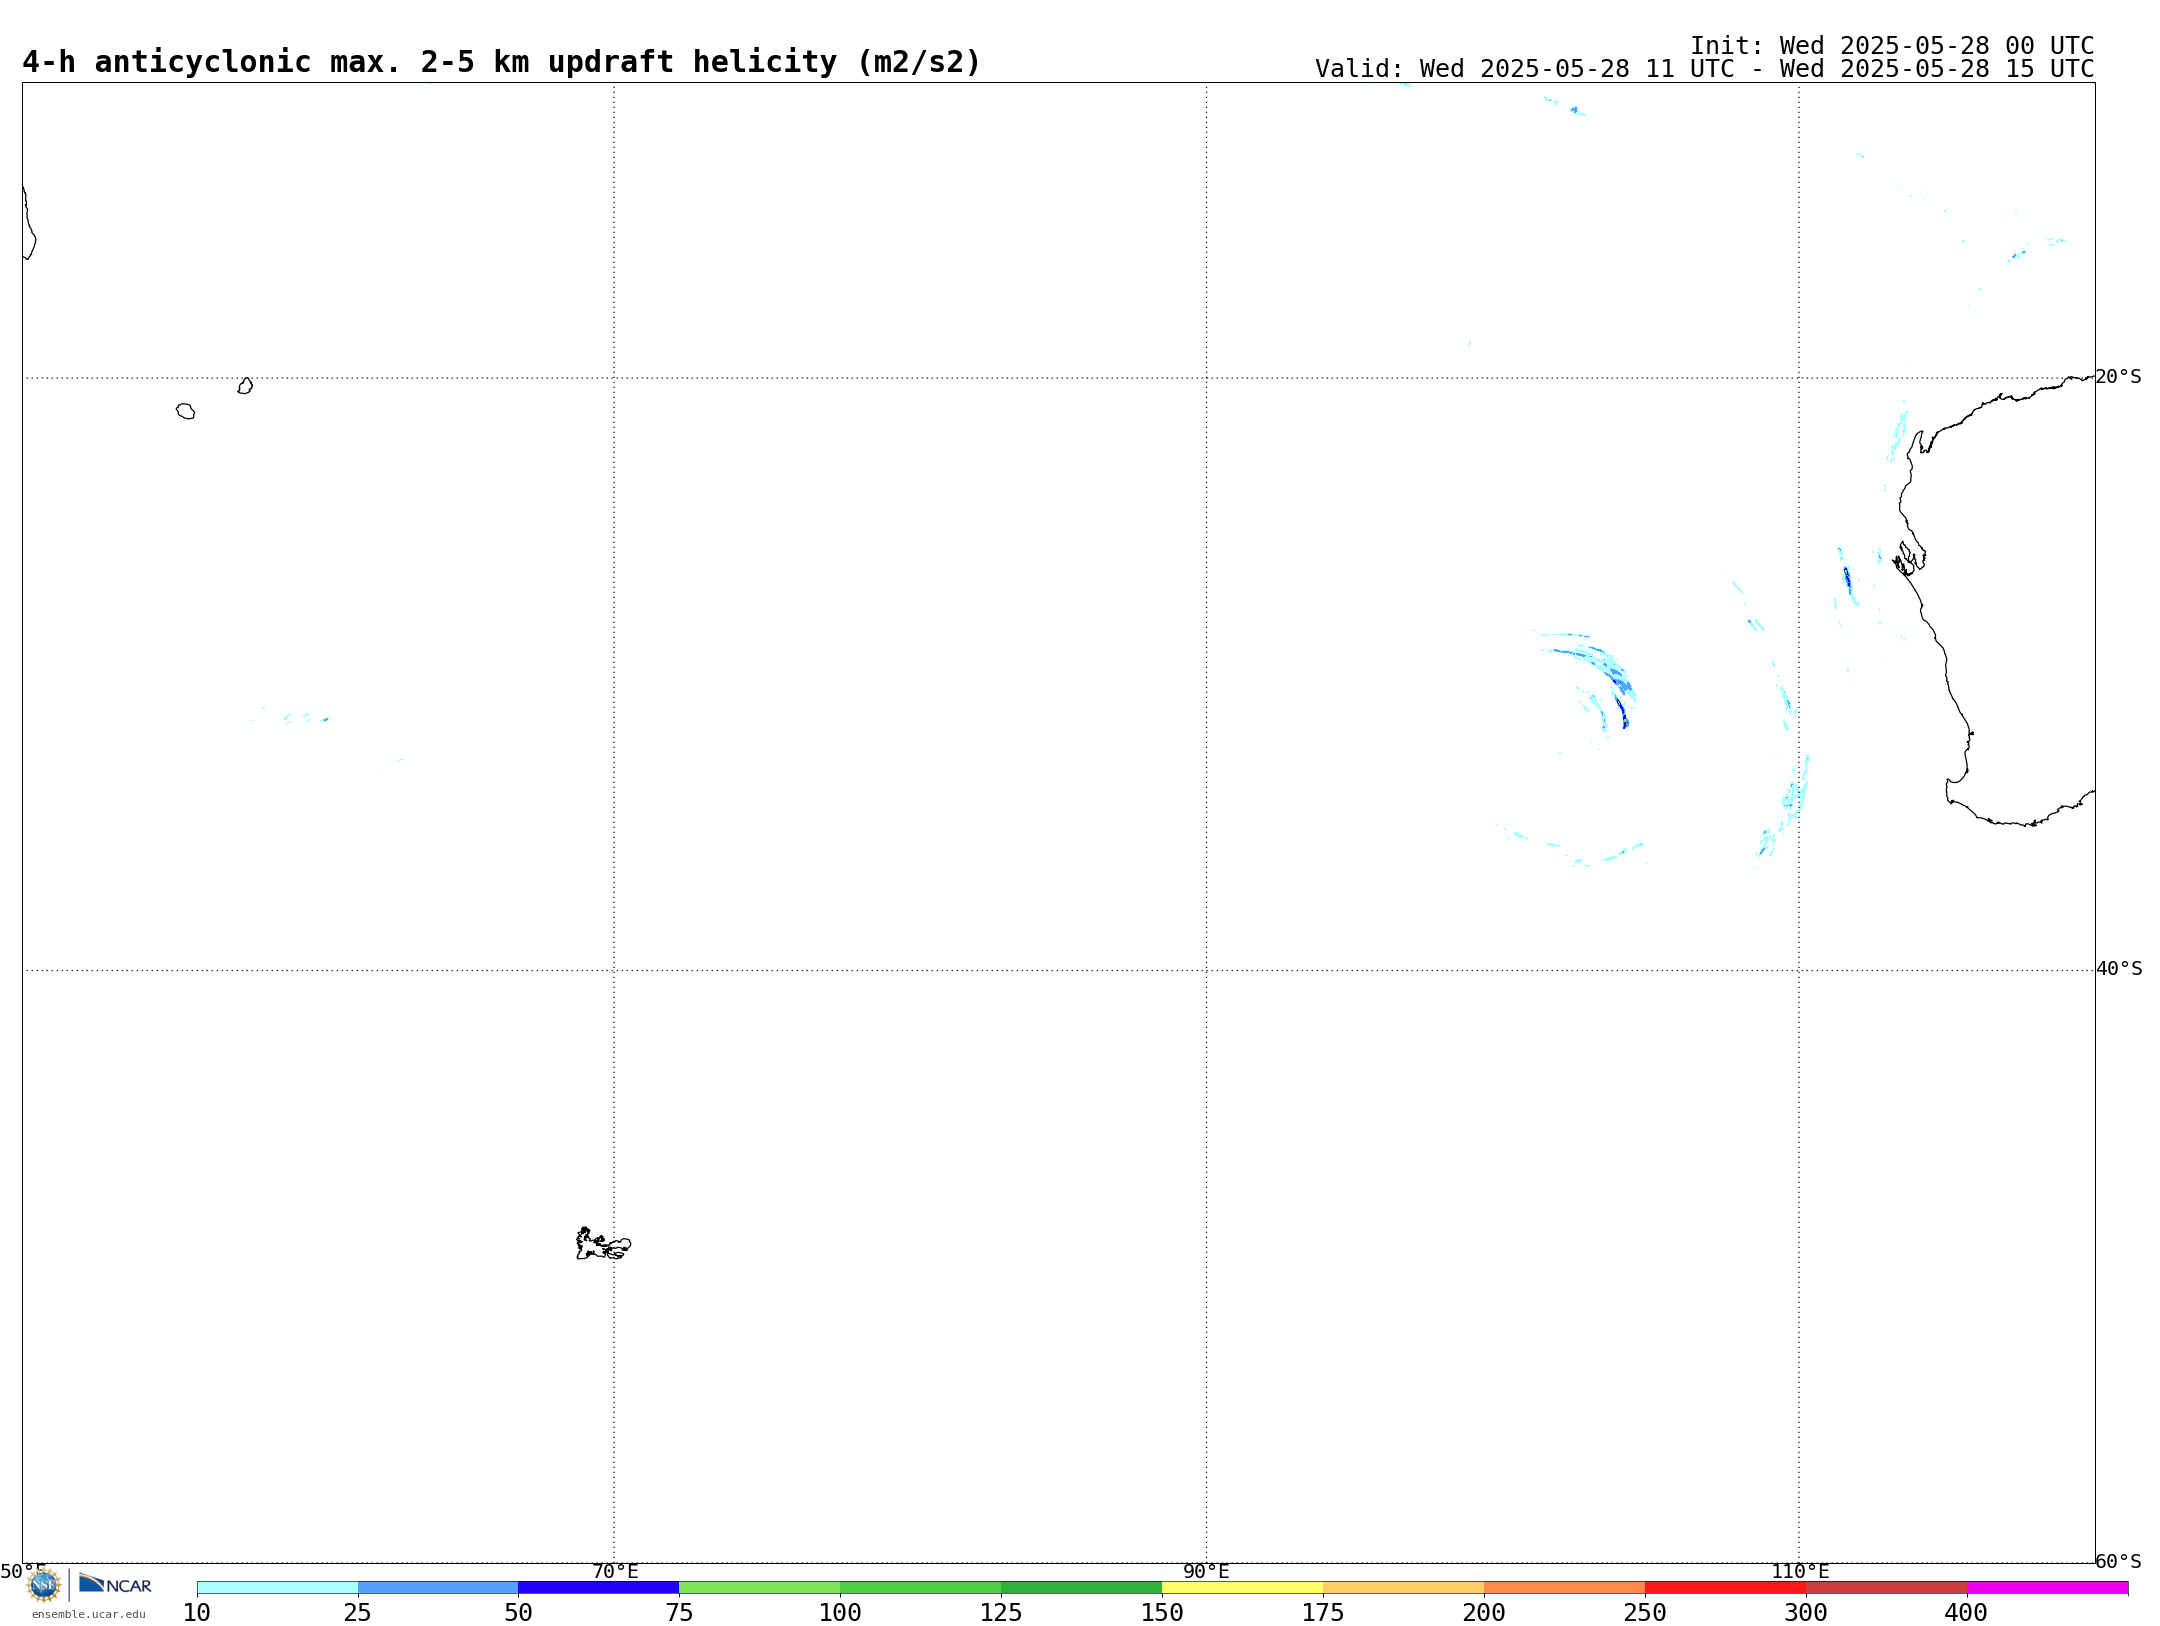Click the 40°S latitude label

[x=2119, y=969]
